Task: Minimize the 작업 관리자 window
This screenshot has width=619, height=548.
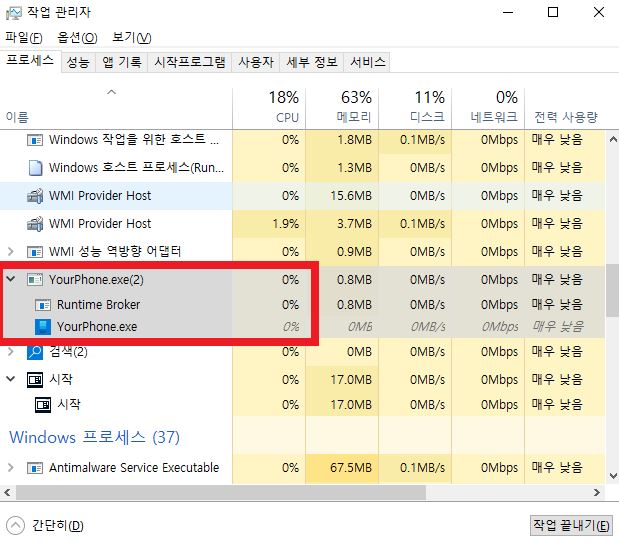Action: [x=508, y=13]
